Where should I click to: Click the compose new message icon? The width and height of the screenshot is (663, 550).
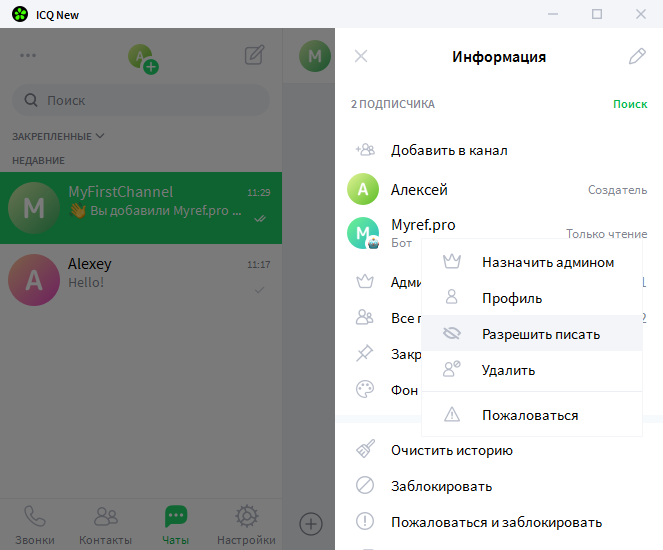255,55
